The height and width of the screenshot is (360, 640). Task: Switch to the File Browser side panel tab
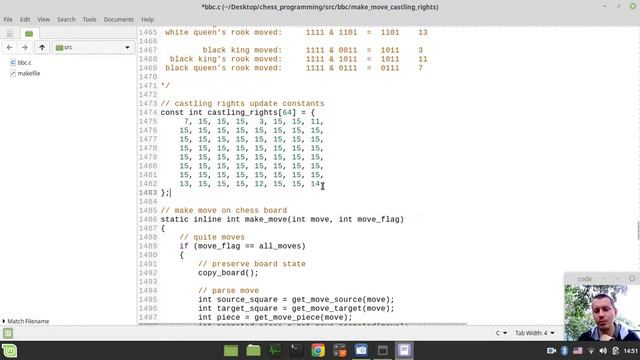pyautogui.click(x=29, y=33)
